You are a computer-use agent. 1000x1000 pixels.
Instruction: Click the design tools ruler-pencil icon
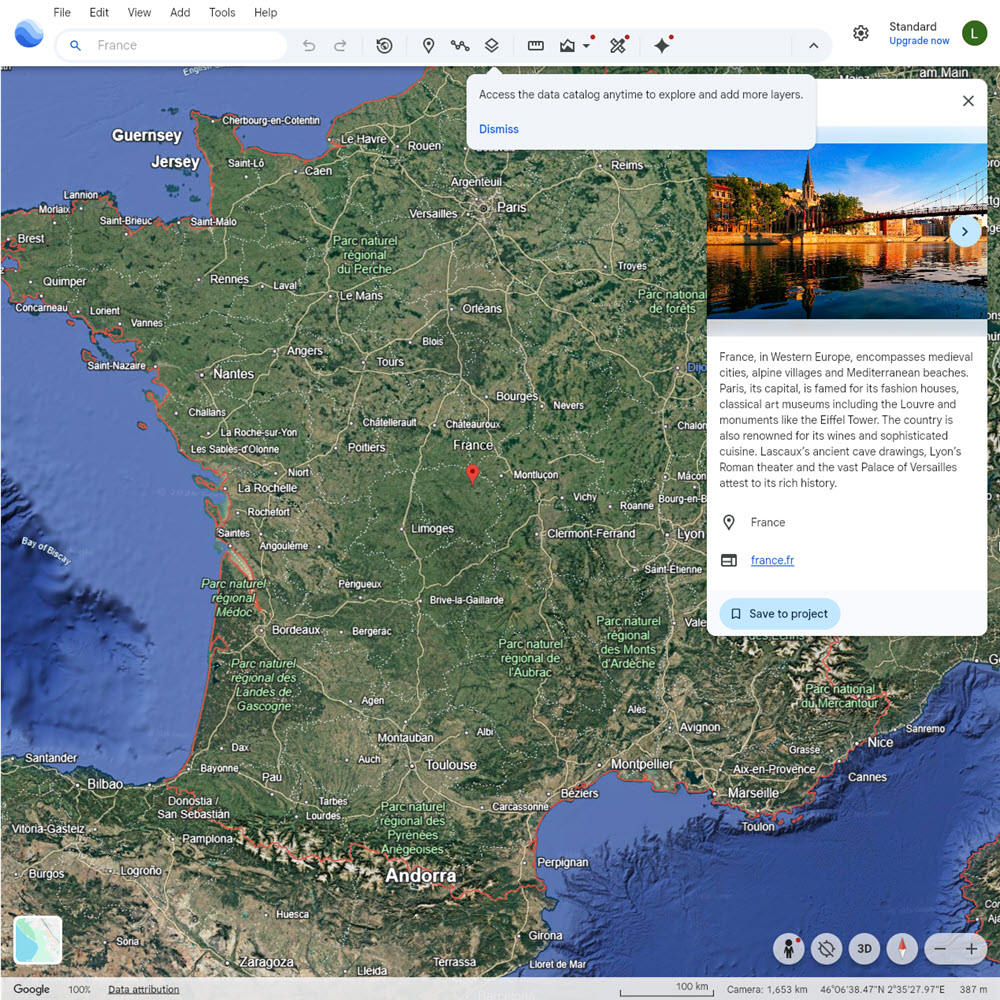point(617,45)
